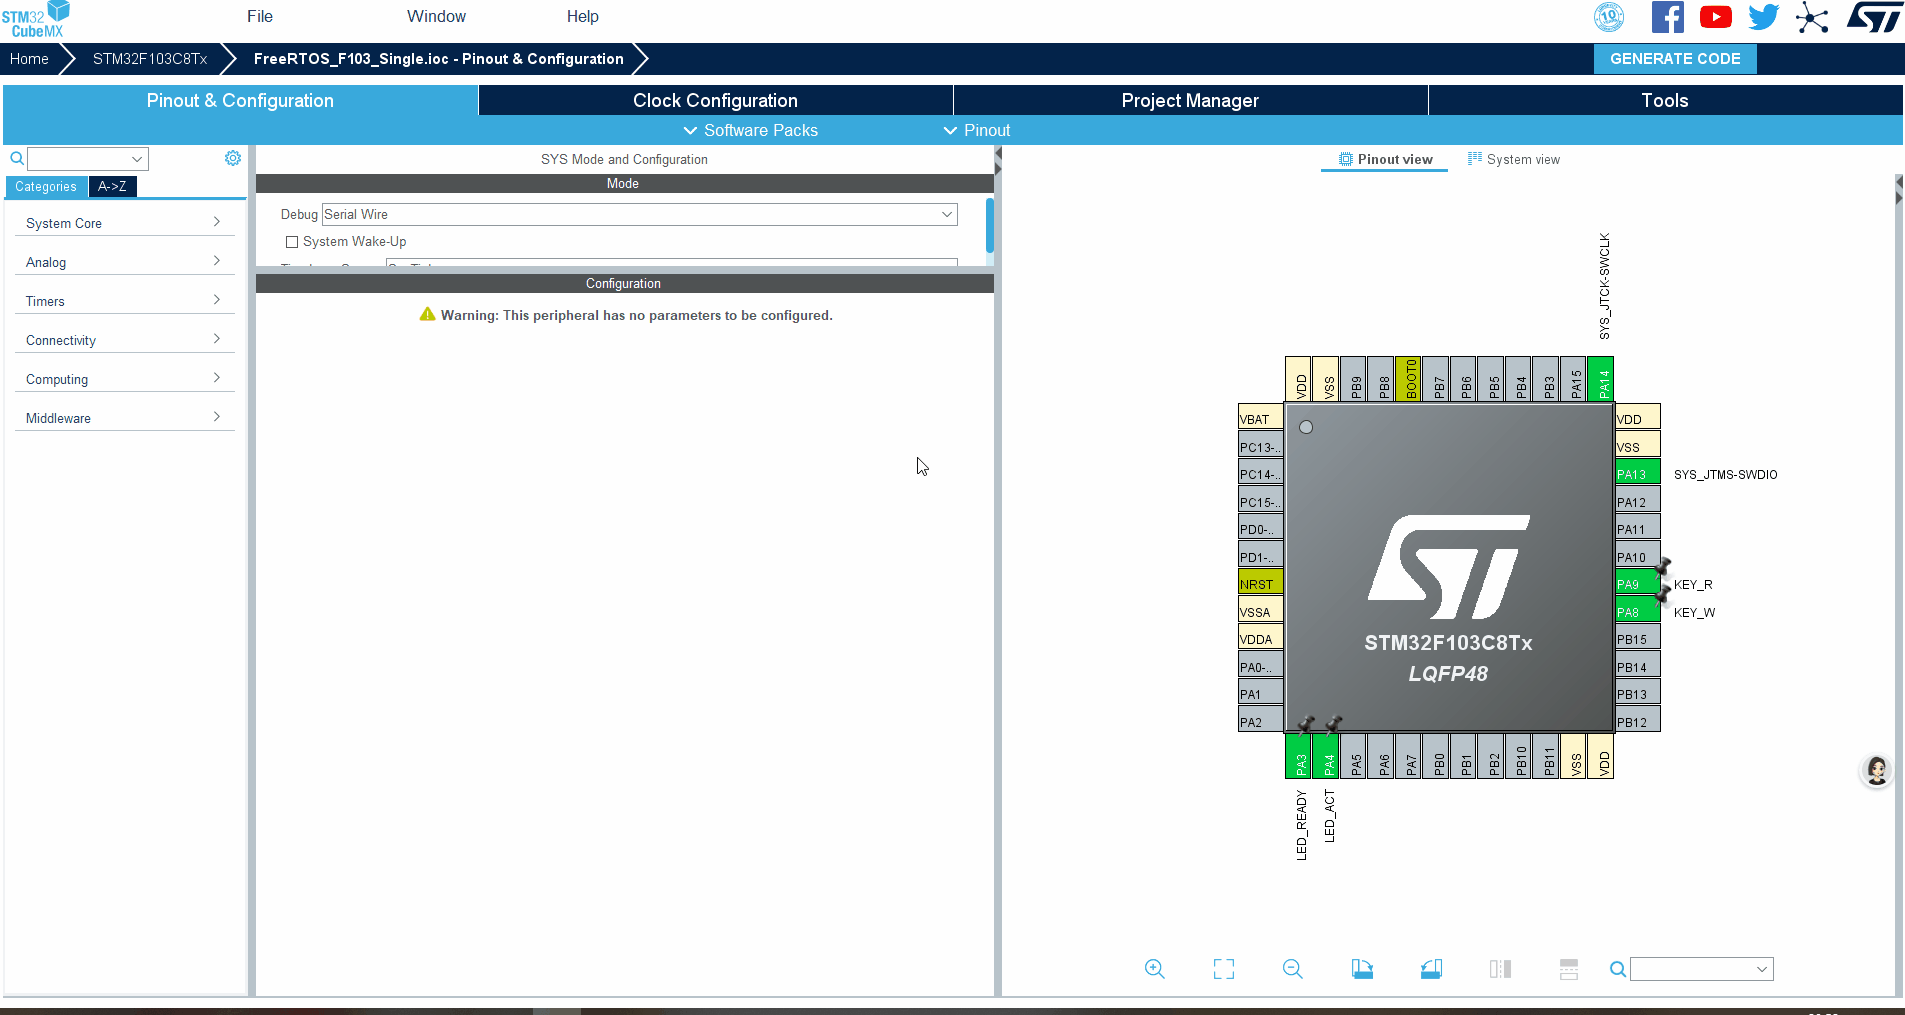The width and height of the screenshot is (1905, 1015).
Task: Click the fit-to-screen frame icon
Action: click(1223, 969)
